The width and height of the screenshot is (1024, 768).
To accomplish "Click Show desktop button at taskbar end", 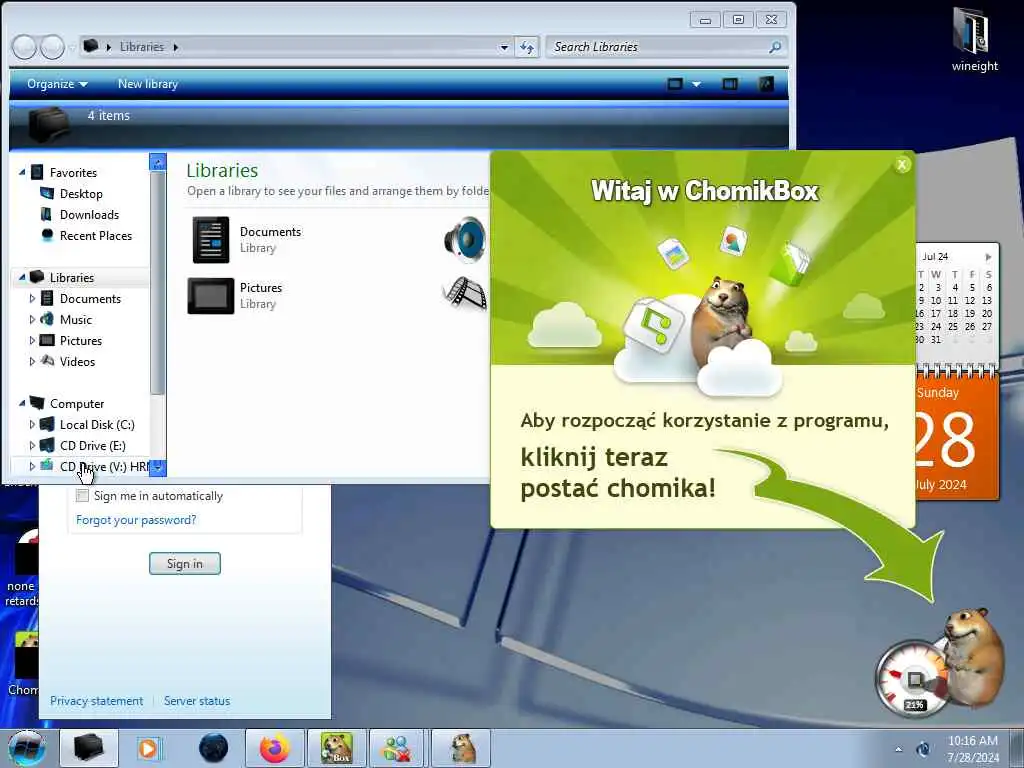I will pyautogui.click(x=1016, y=748).
